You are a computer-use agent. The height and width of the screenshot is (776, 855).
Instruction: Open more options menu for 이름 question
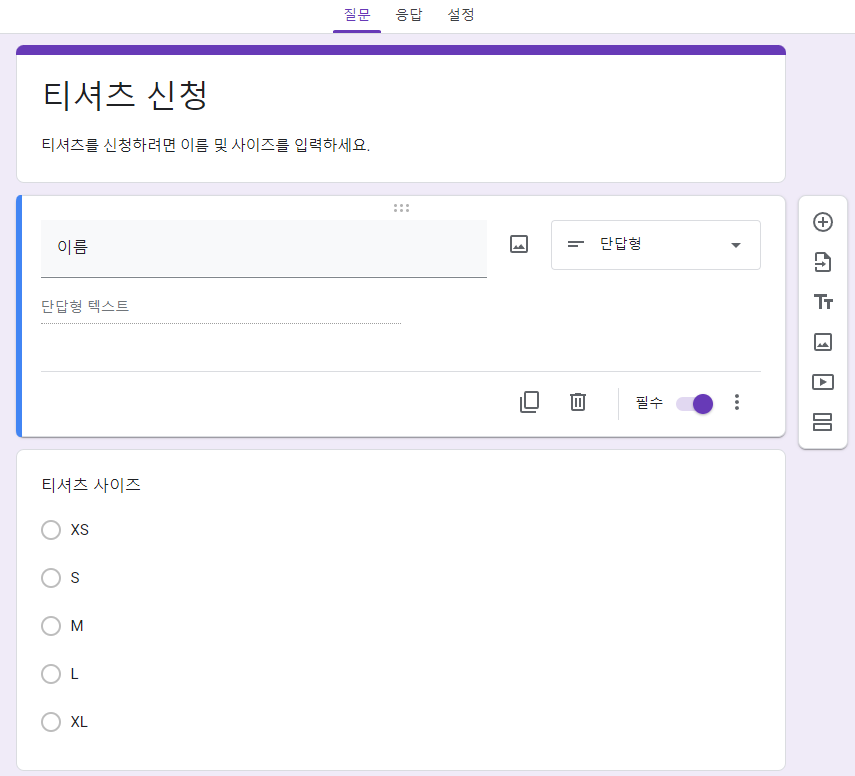(x=737, y=402)
